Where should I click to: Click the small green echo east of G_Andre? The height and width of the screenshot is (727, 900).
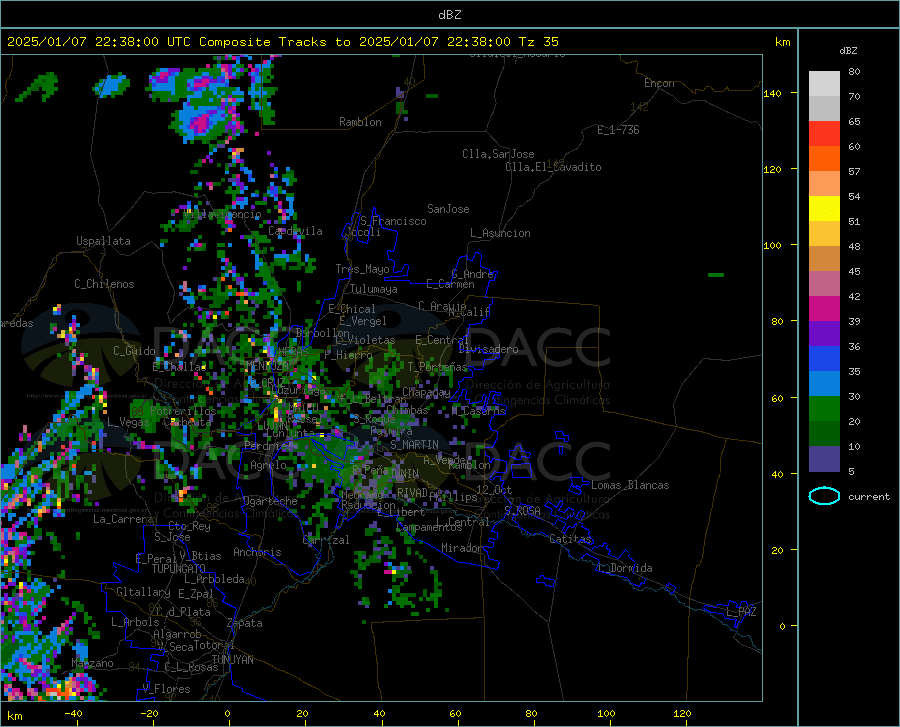(716, 275)
